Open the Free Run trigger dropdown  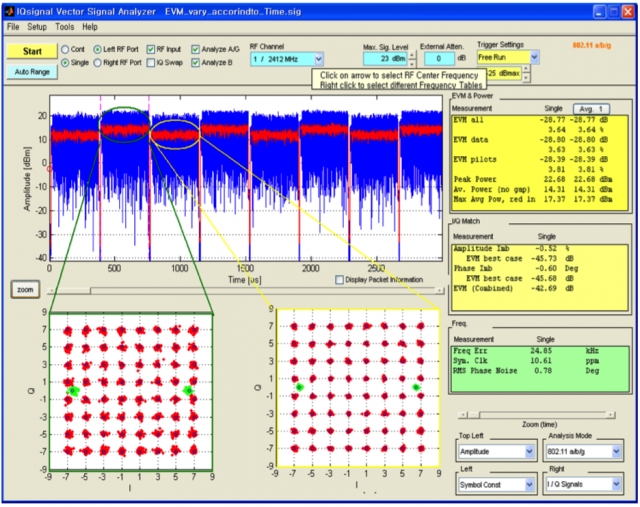coord(534,57)
